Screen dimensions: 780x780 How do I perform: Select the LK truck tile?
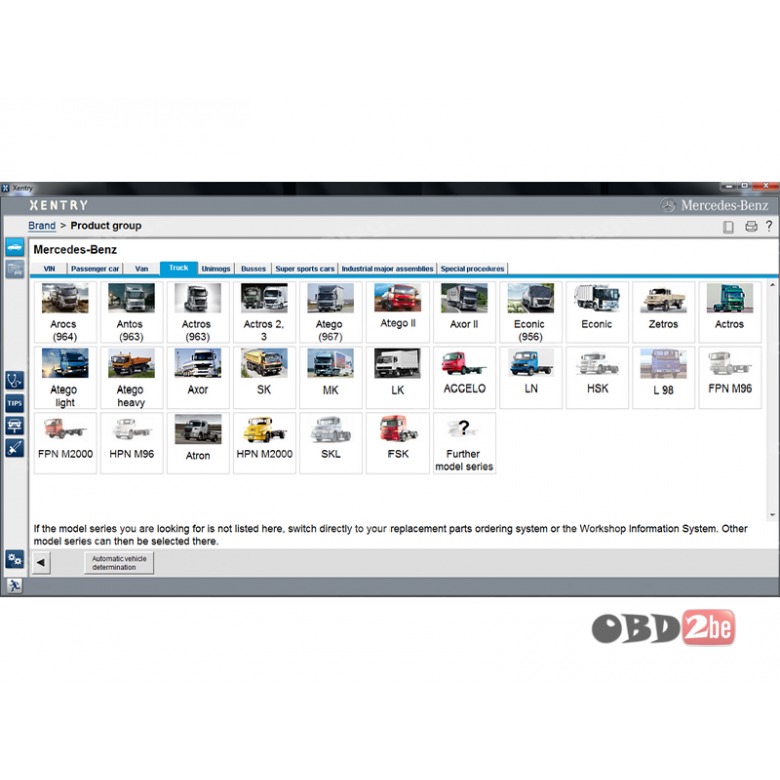tap(397, 378)
